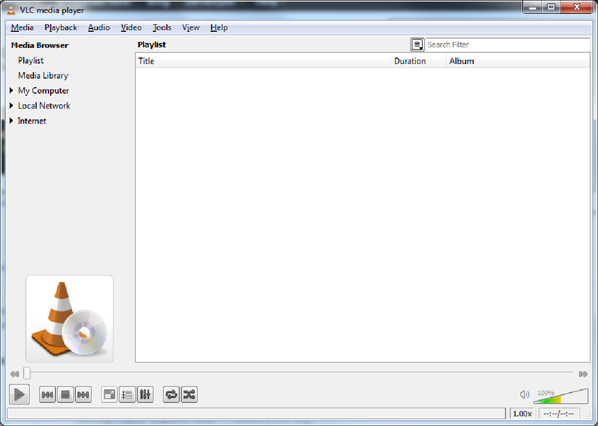Viewport: 598px width, 426px height.
Task: Sort playlist by Album column
Action: pyautogui.click(x=518, y=61)
